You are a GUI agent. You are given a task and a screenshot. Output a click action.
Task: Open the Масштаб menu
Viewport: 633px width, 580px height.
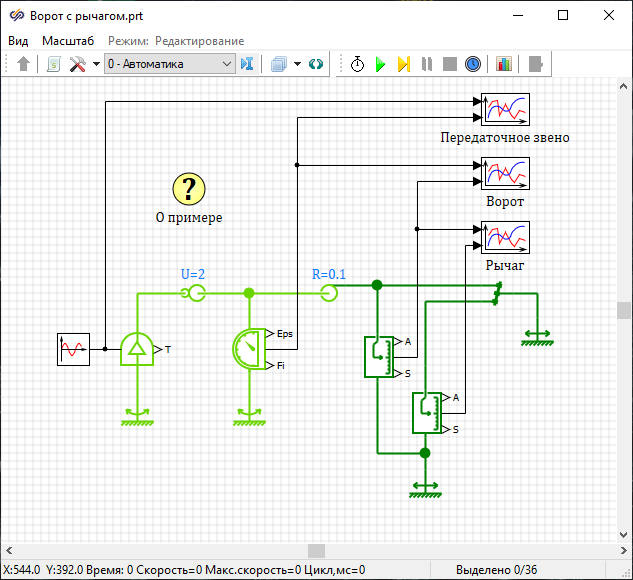coord(68,41)
